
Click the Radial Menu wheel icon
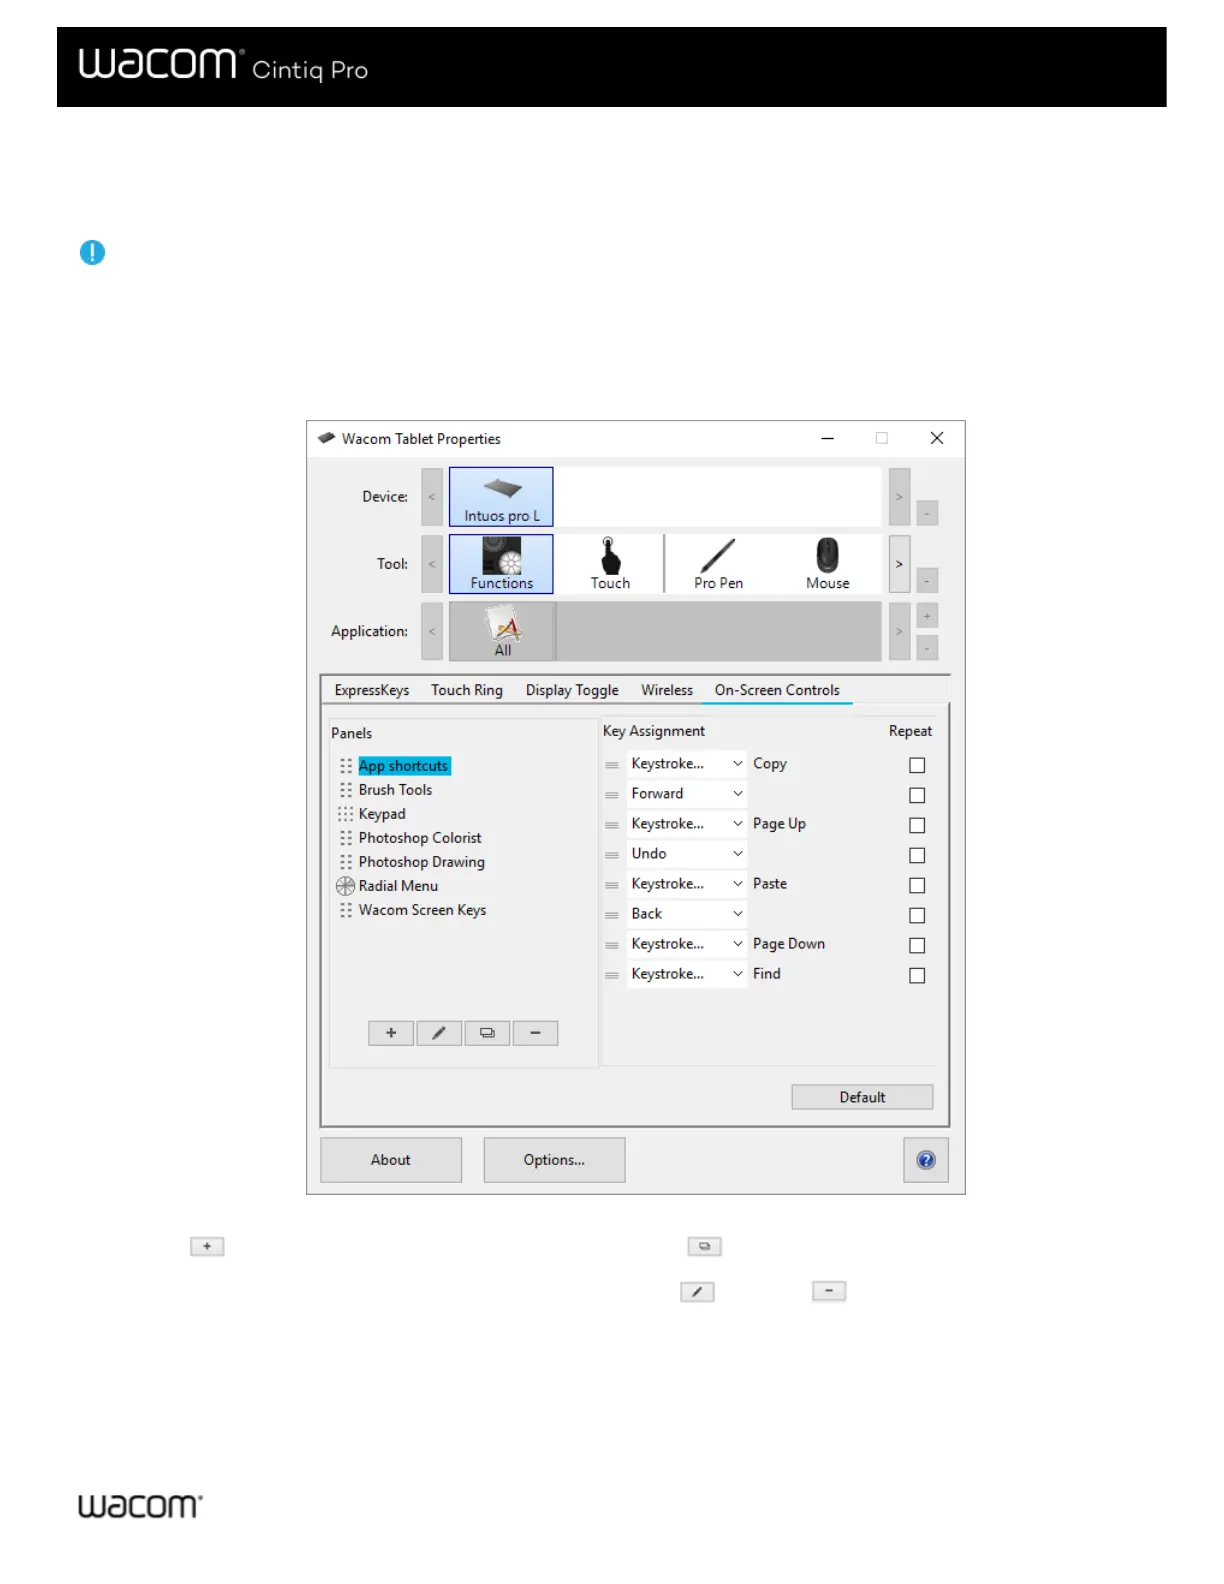(x=345, y=886)
